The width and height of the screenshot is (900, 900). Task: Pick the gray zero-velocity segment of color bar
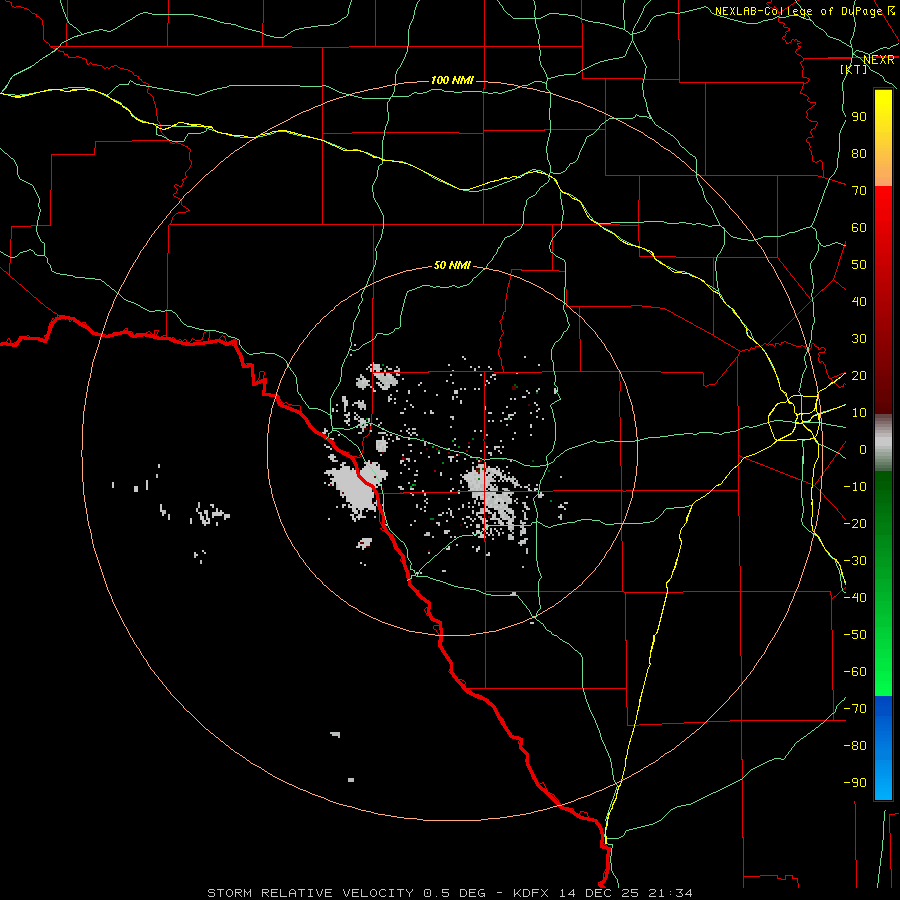click(883, 443)
